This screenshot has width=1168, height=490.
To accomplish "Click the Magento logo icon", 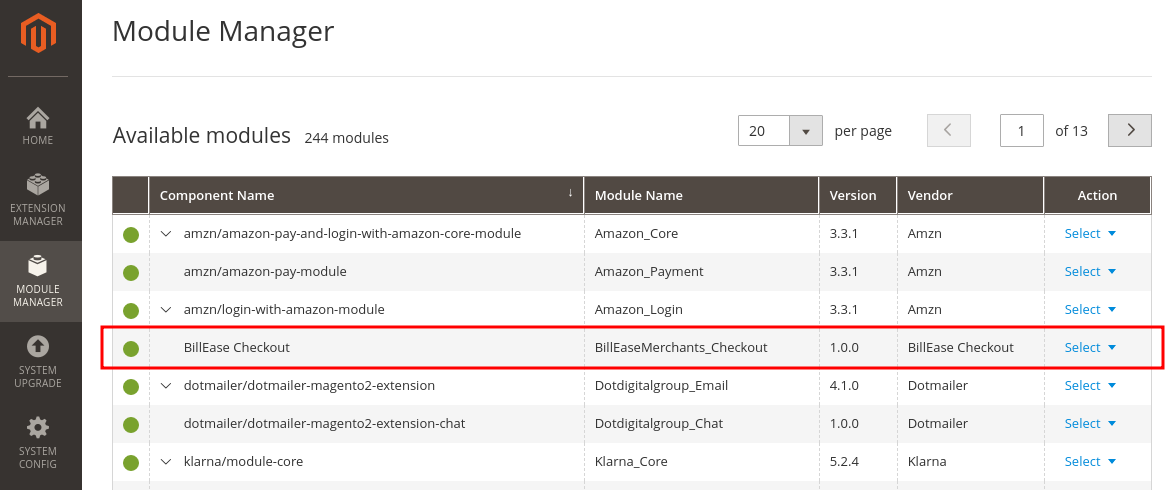I will [38, 34].
